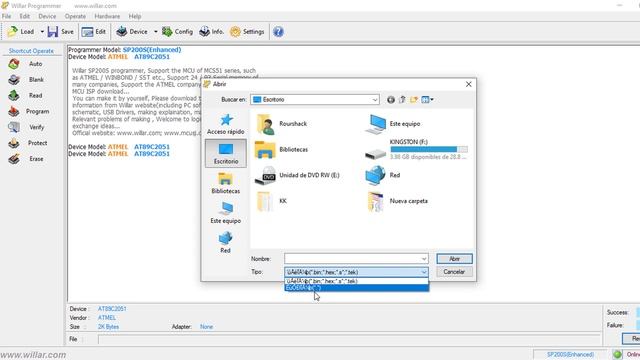Screen dimensions: 640x360
Task: Click the create new folder icon
Action: coord(413,100)
